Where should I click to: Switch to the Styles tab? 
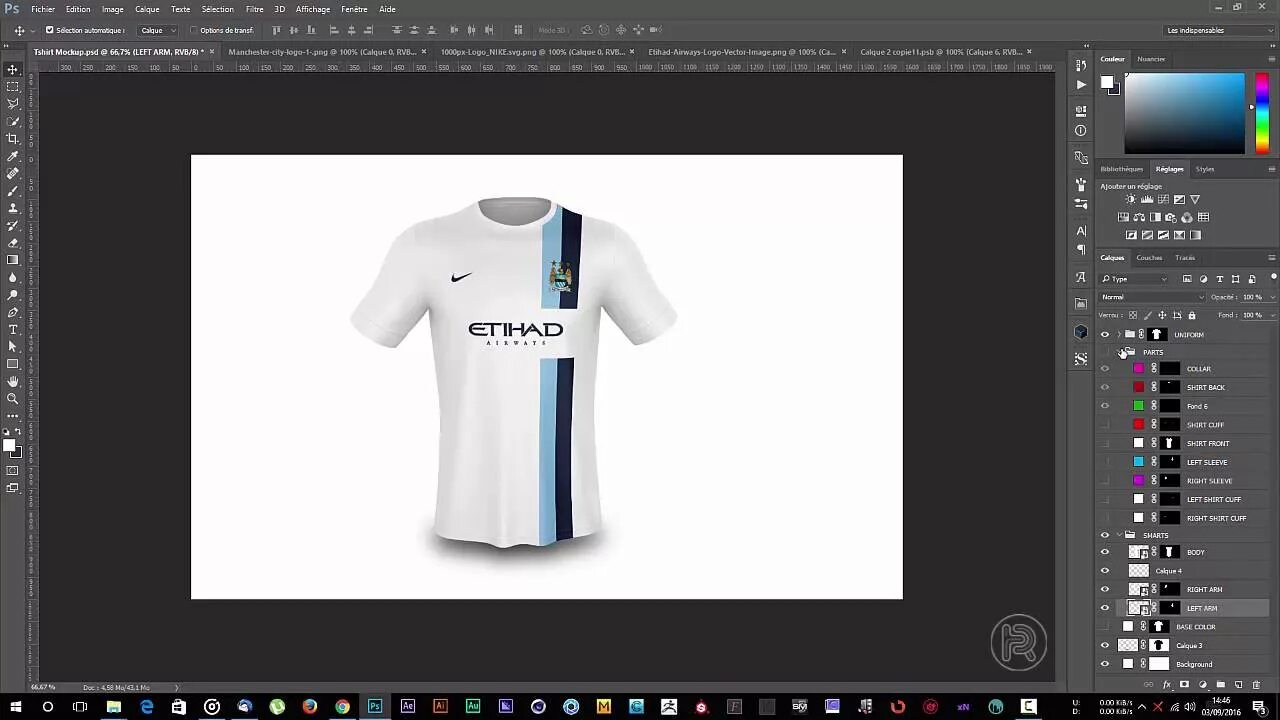(1205, 169)
